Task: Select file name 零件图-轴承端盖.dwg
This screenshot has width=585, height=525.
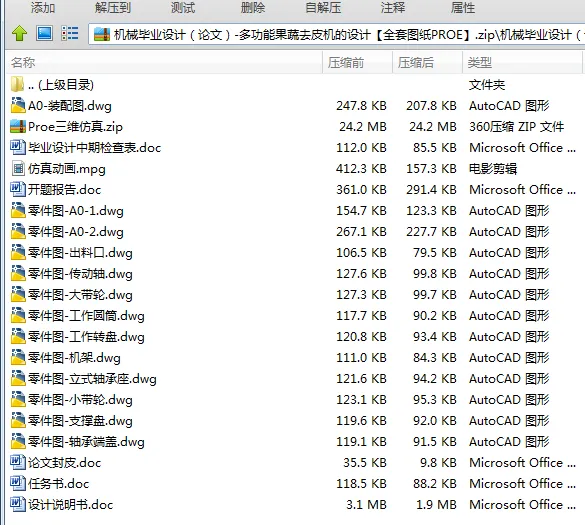Action: click(x=86, y=442)
